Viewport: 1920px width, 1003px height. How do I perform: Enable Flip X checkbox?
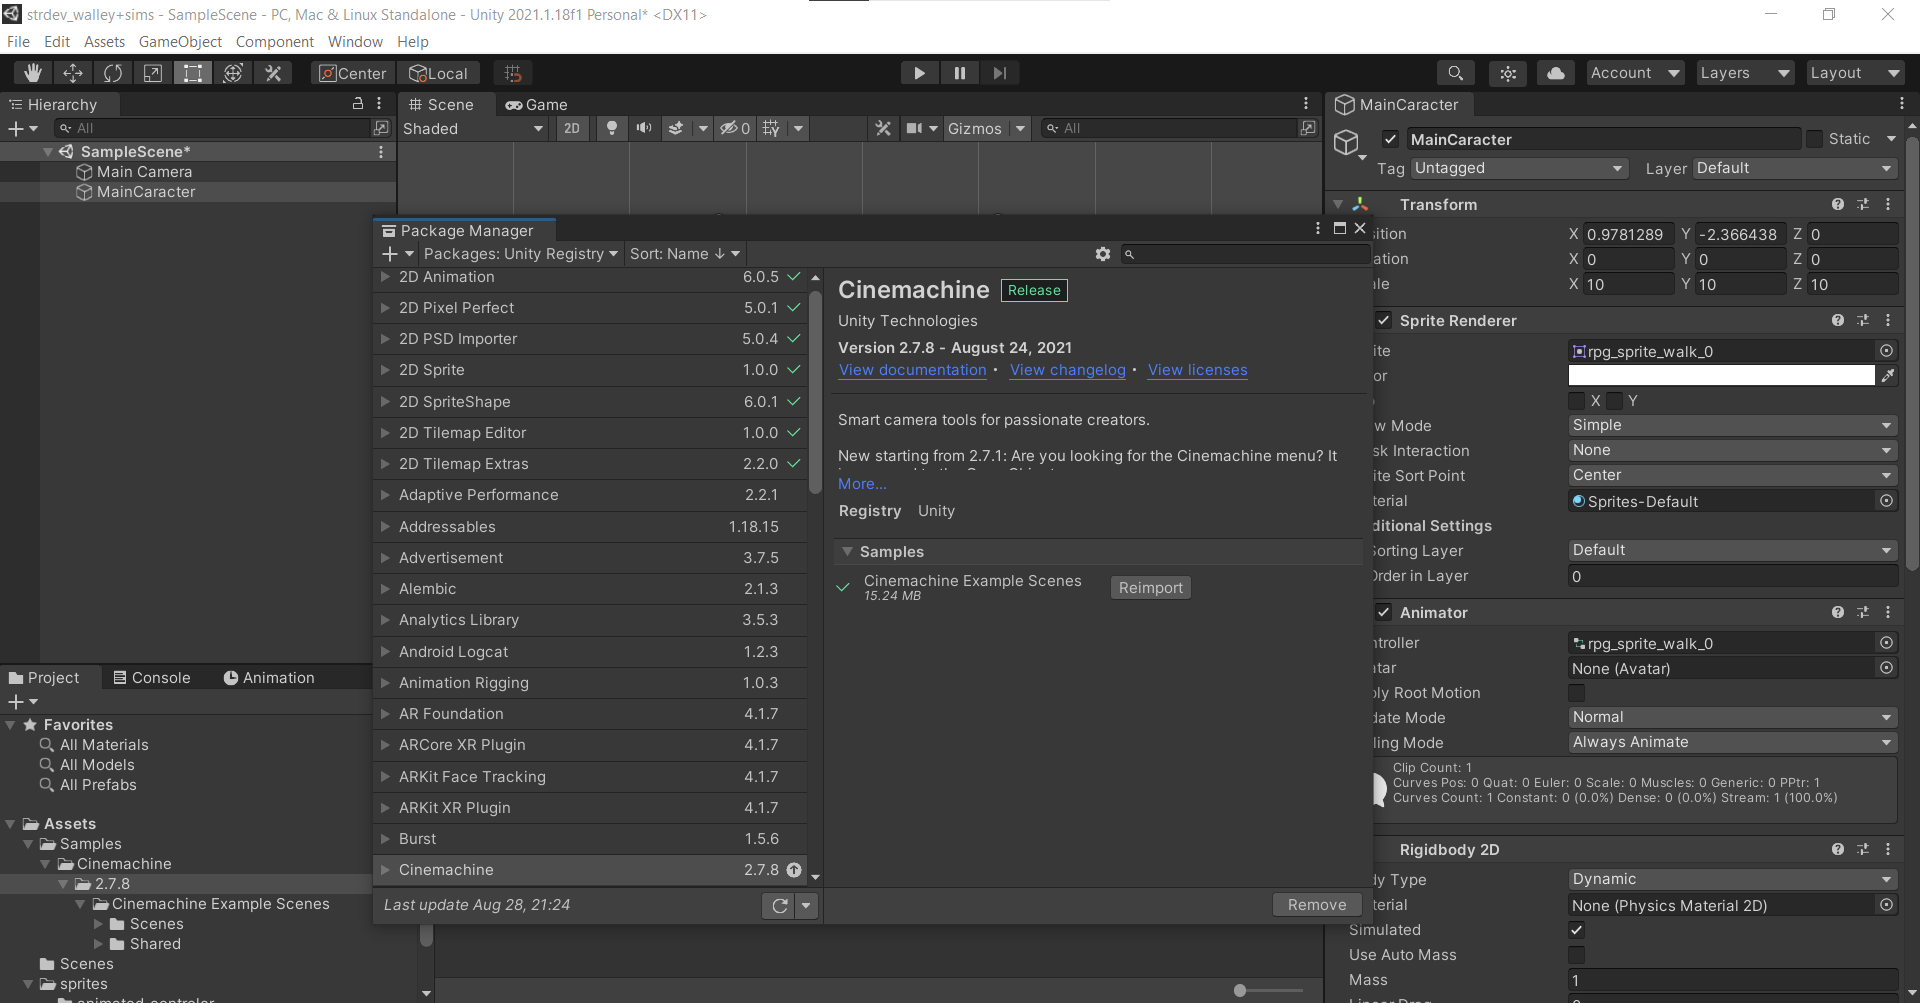click(x=1577, y=401)
